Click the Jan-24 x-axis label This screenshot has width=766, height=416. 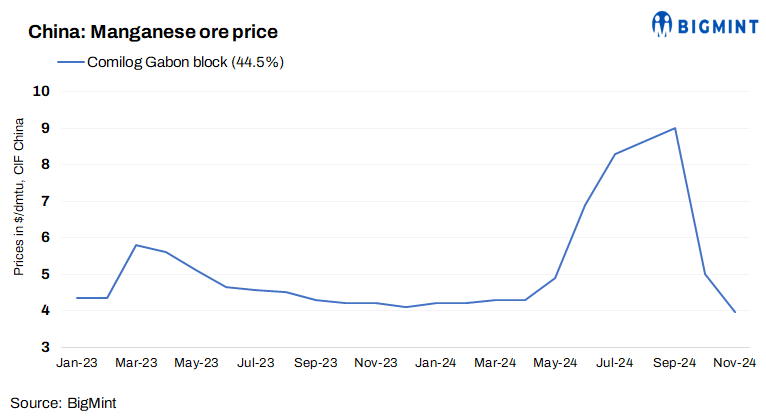(436, 362)
